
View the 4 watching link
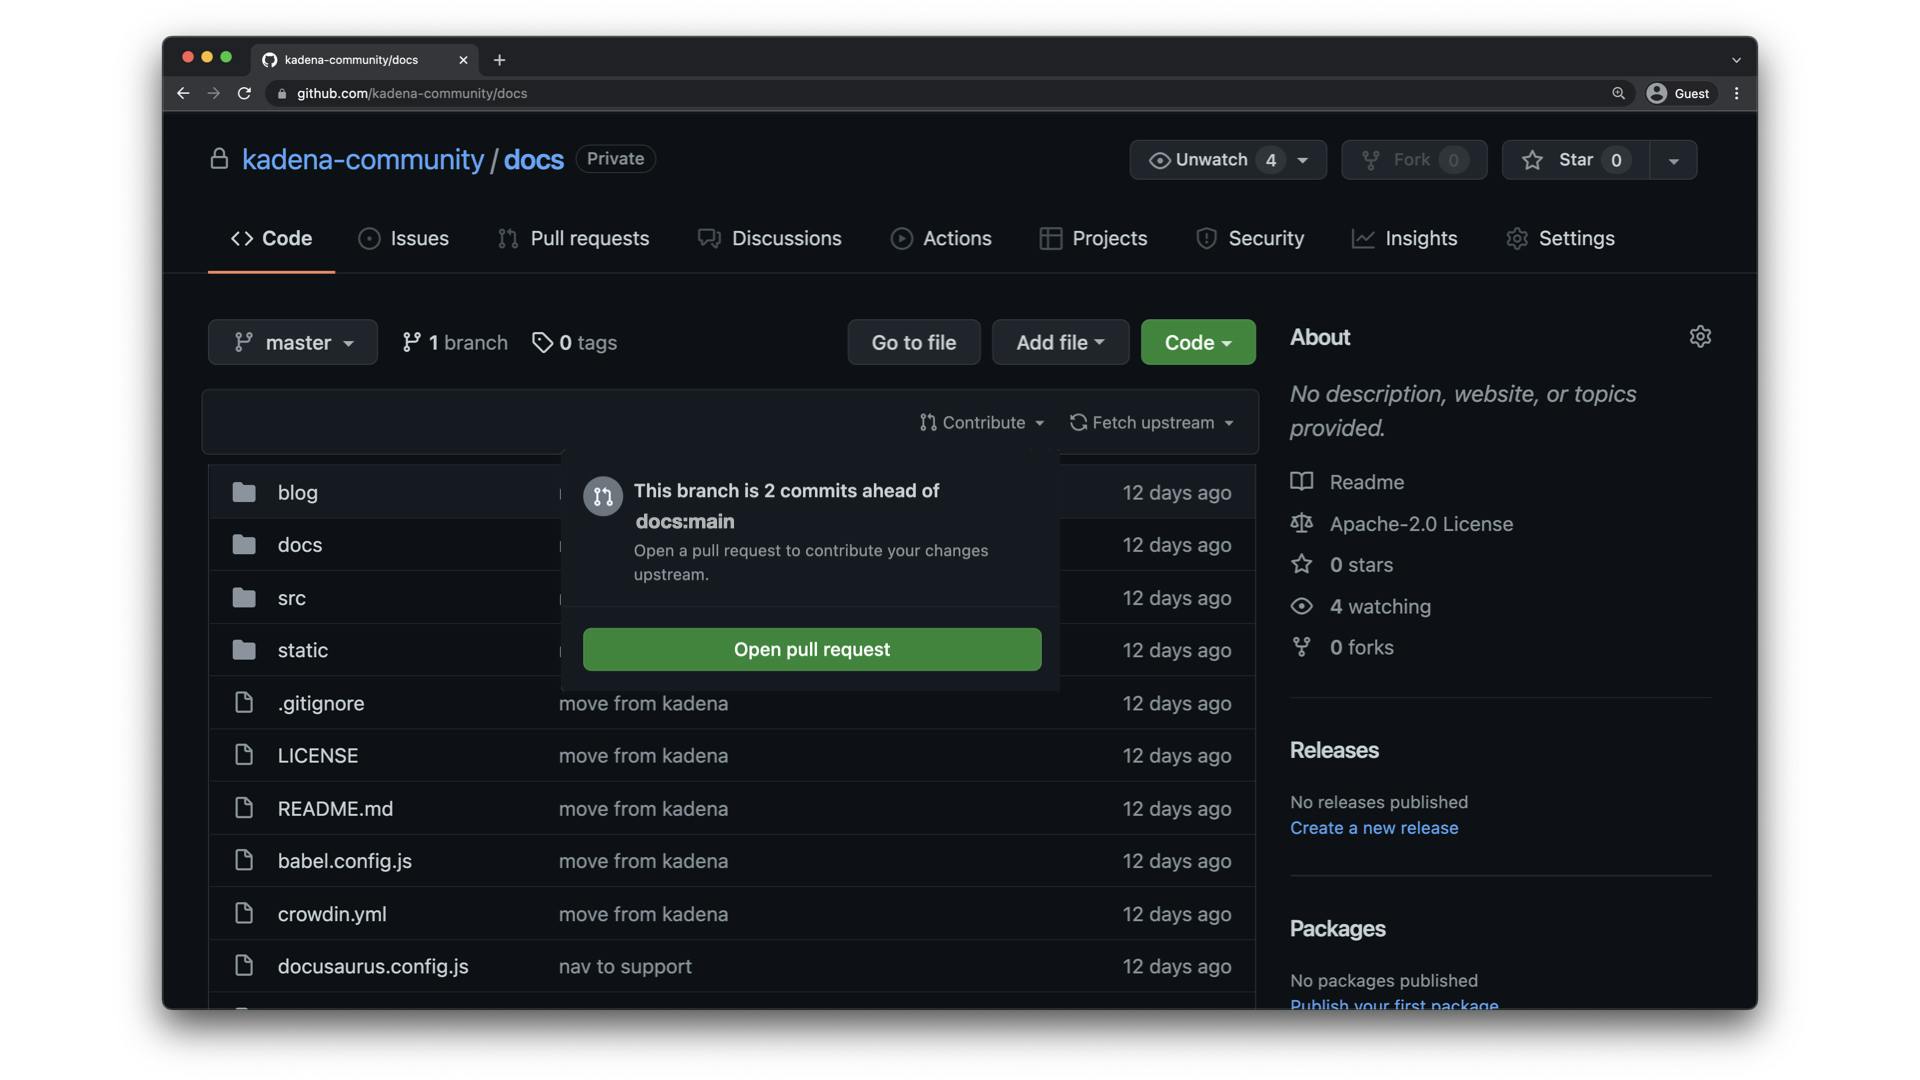(x=1361, y=606)
